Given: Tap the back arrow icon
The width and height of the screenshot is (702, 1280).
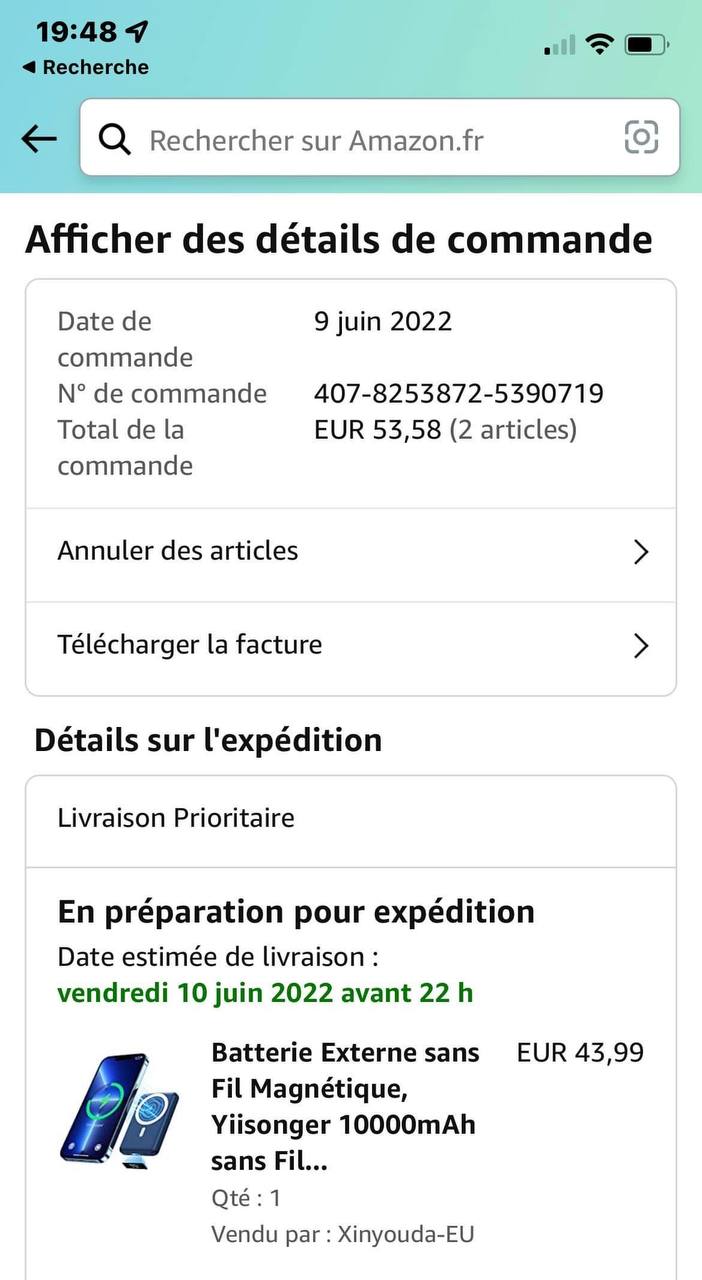Looking at the screenshot, I should pos(39,139).
